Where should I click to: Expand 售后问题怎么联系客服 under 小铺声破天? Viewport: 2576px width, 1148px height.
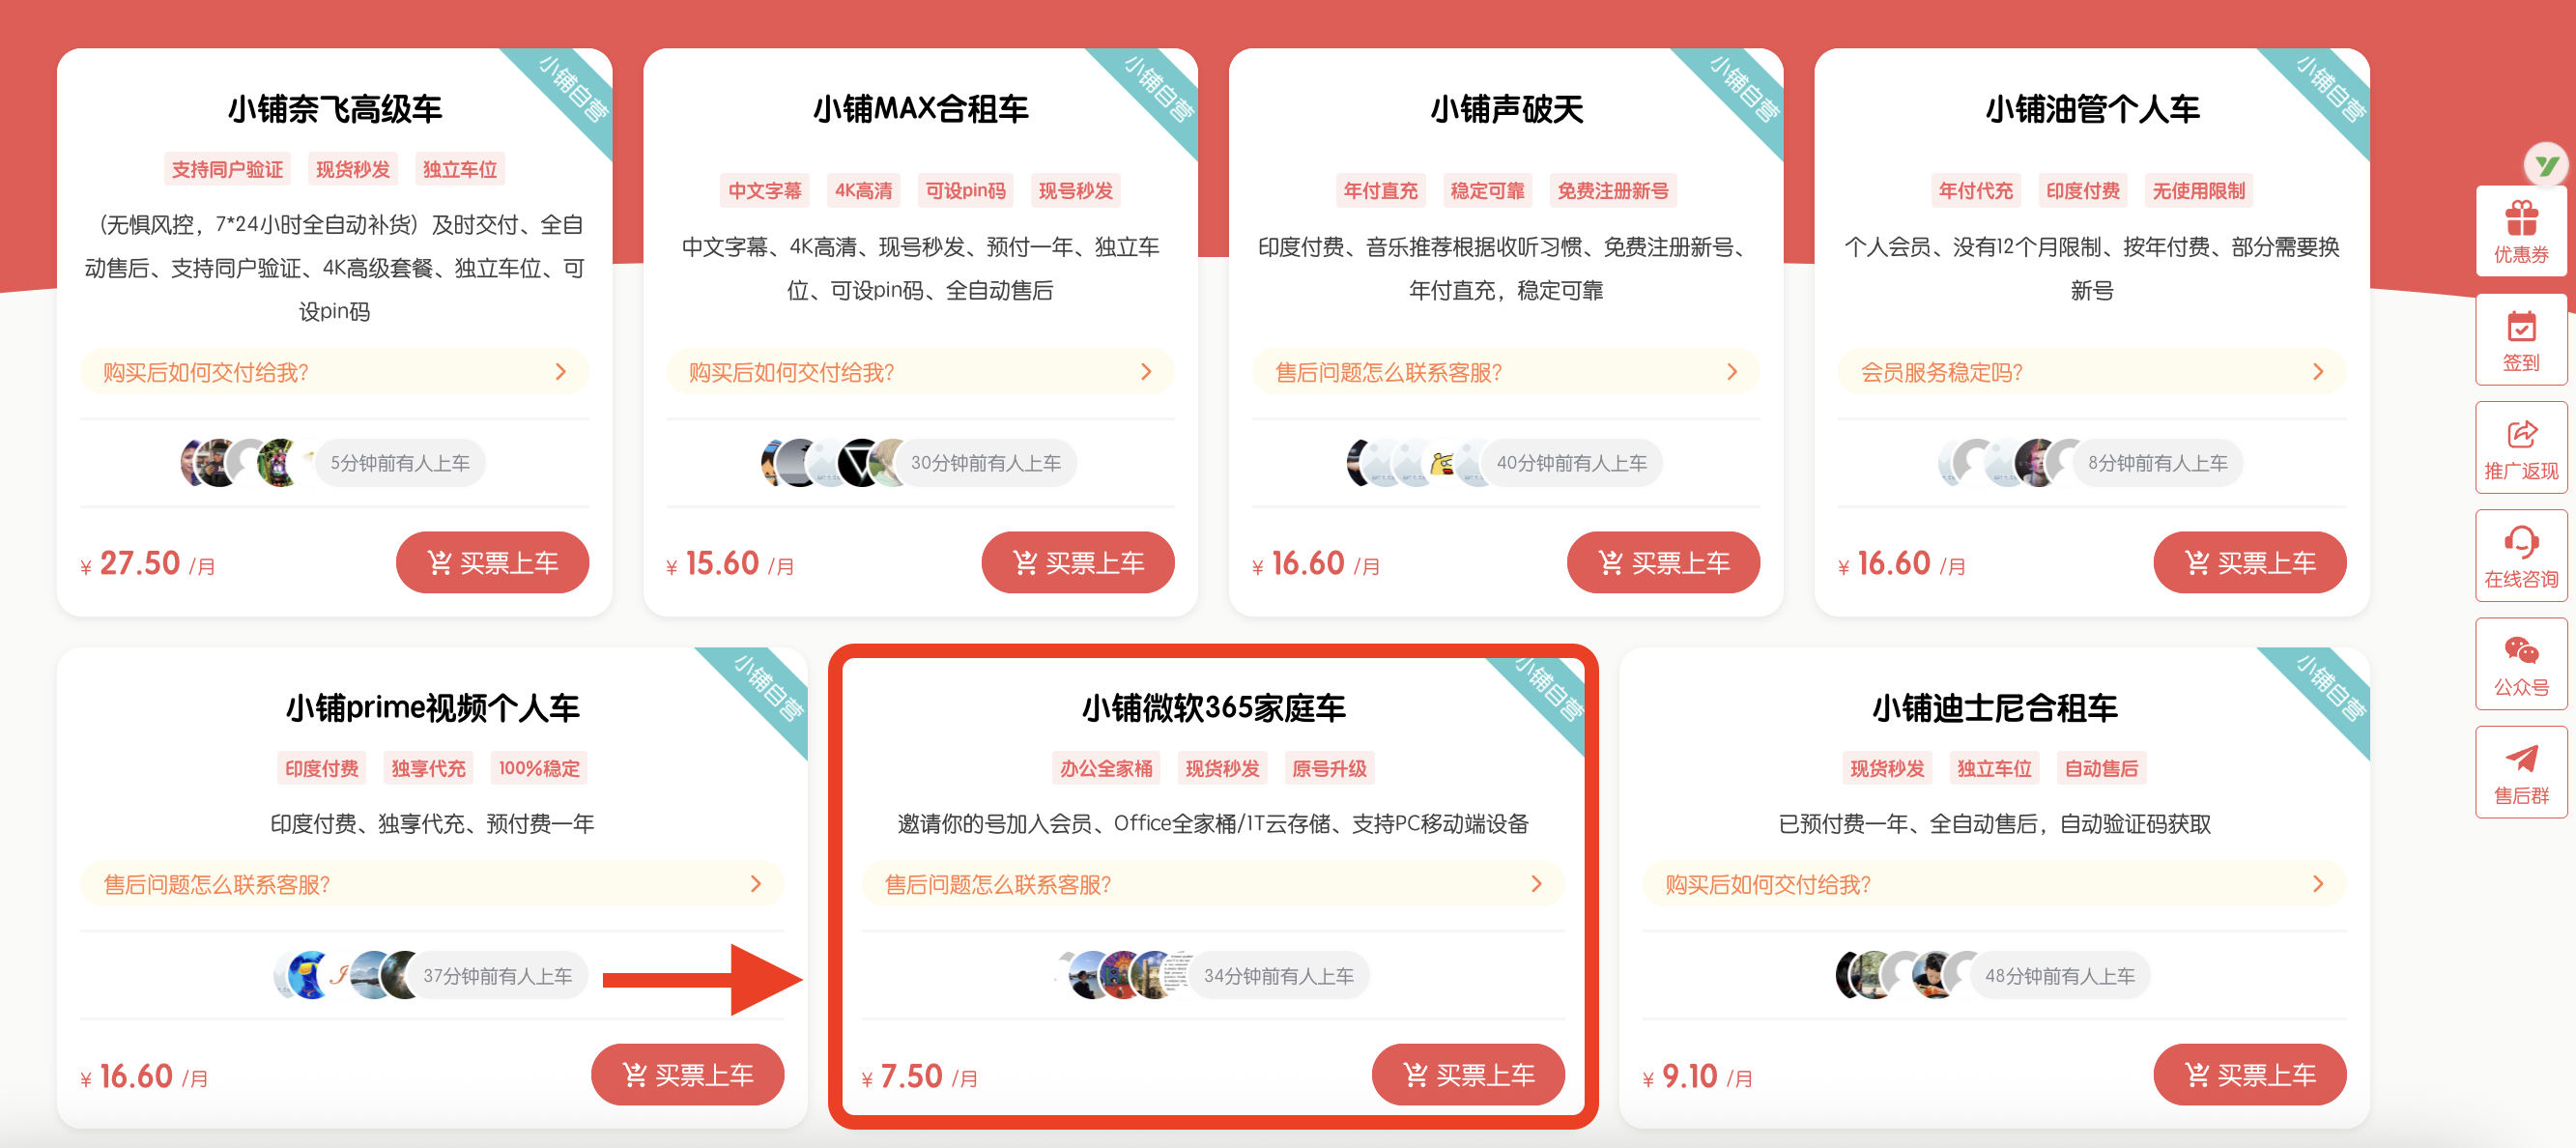1505,372
